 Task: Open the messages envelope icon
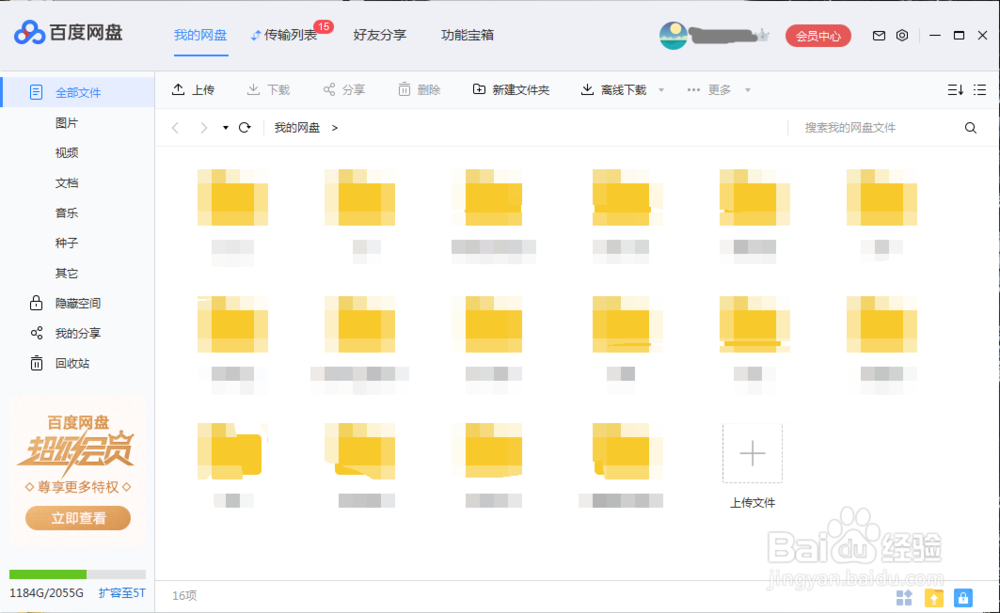[878, 35]
